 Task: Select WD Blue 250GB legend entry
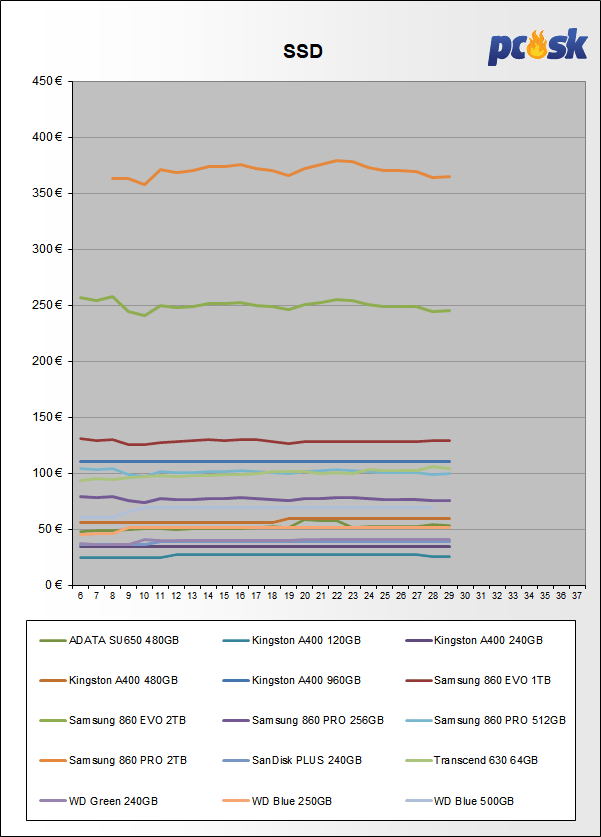coord(278,801)
